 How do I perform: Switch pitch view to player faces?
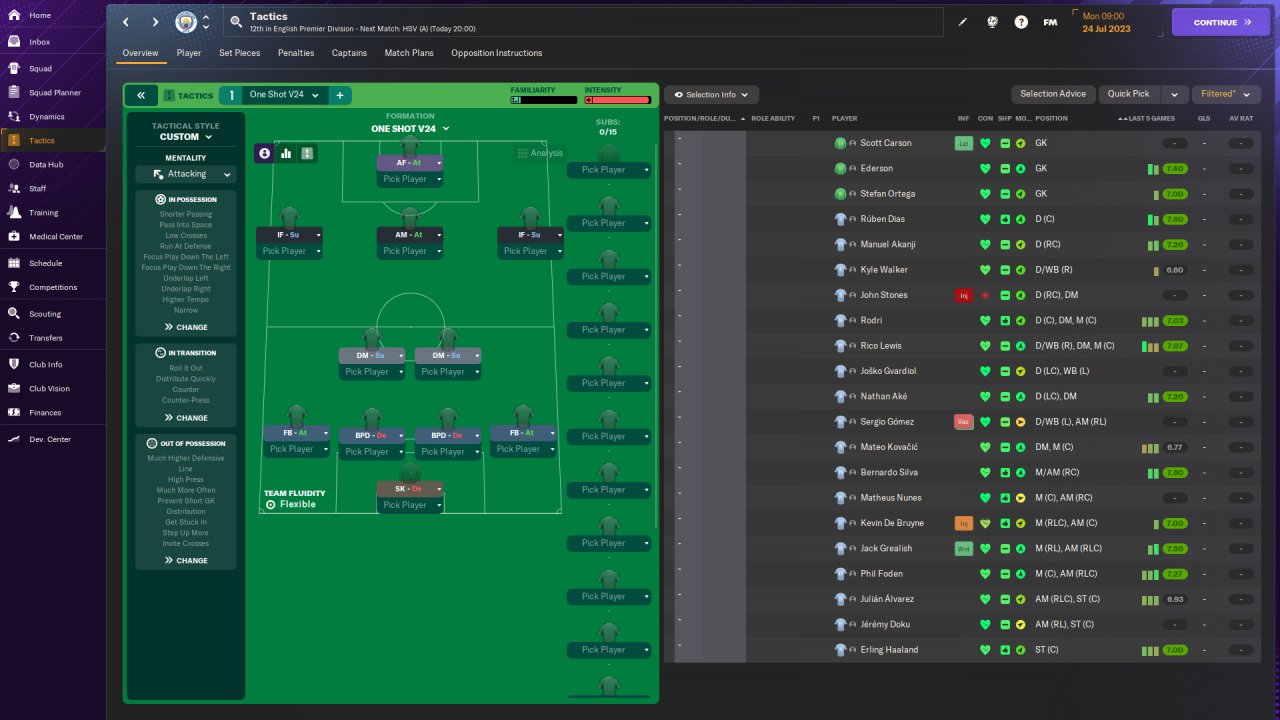point(264,153)
